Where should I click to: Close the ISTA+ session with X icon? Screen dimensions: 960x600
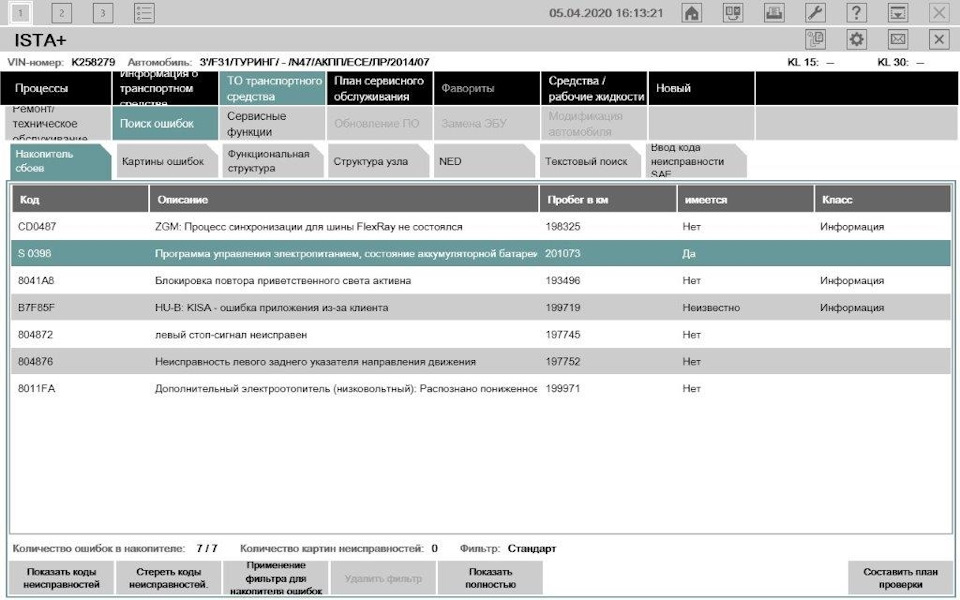tap(939, 40)
